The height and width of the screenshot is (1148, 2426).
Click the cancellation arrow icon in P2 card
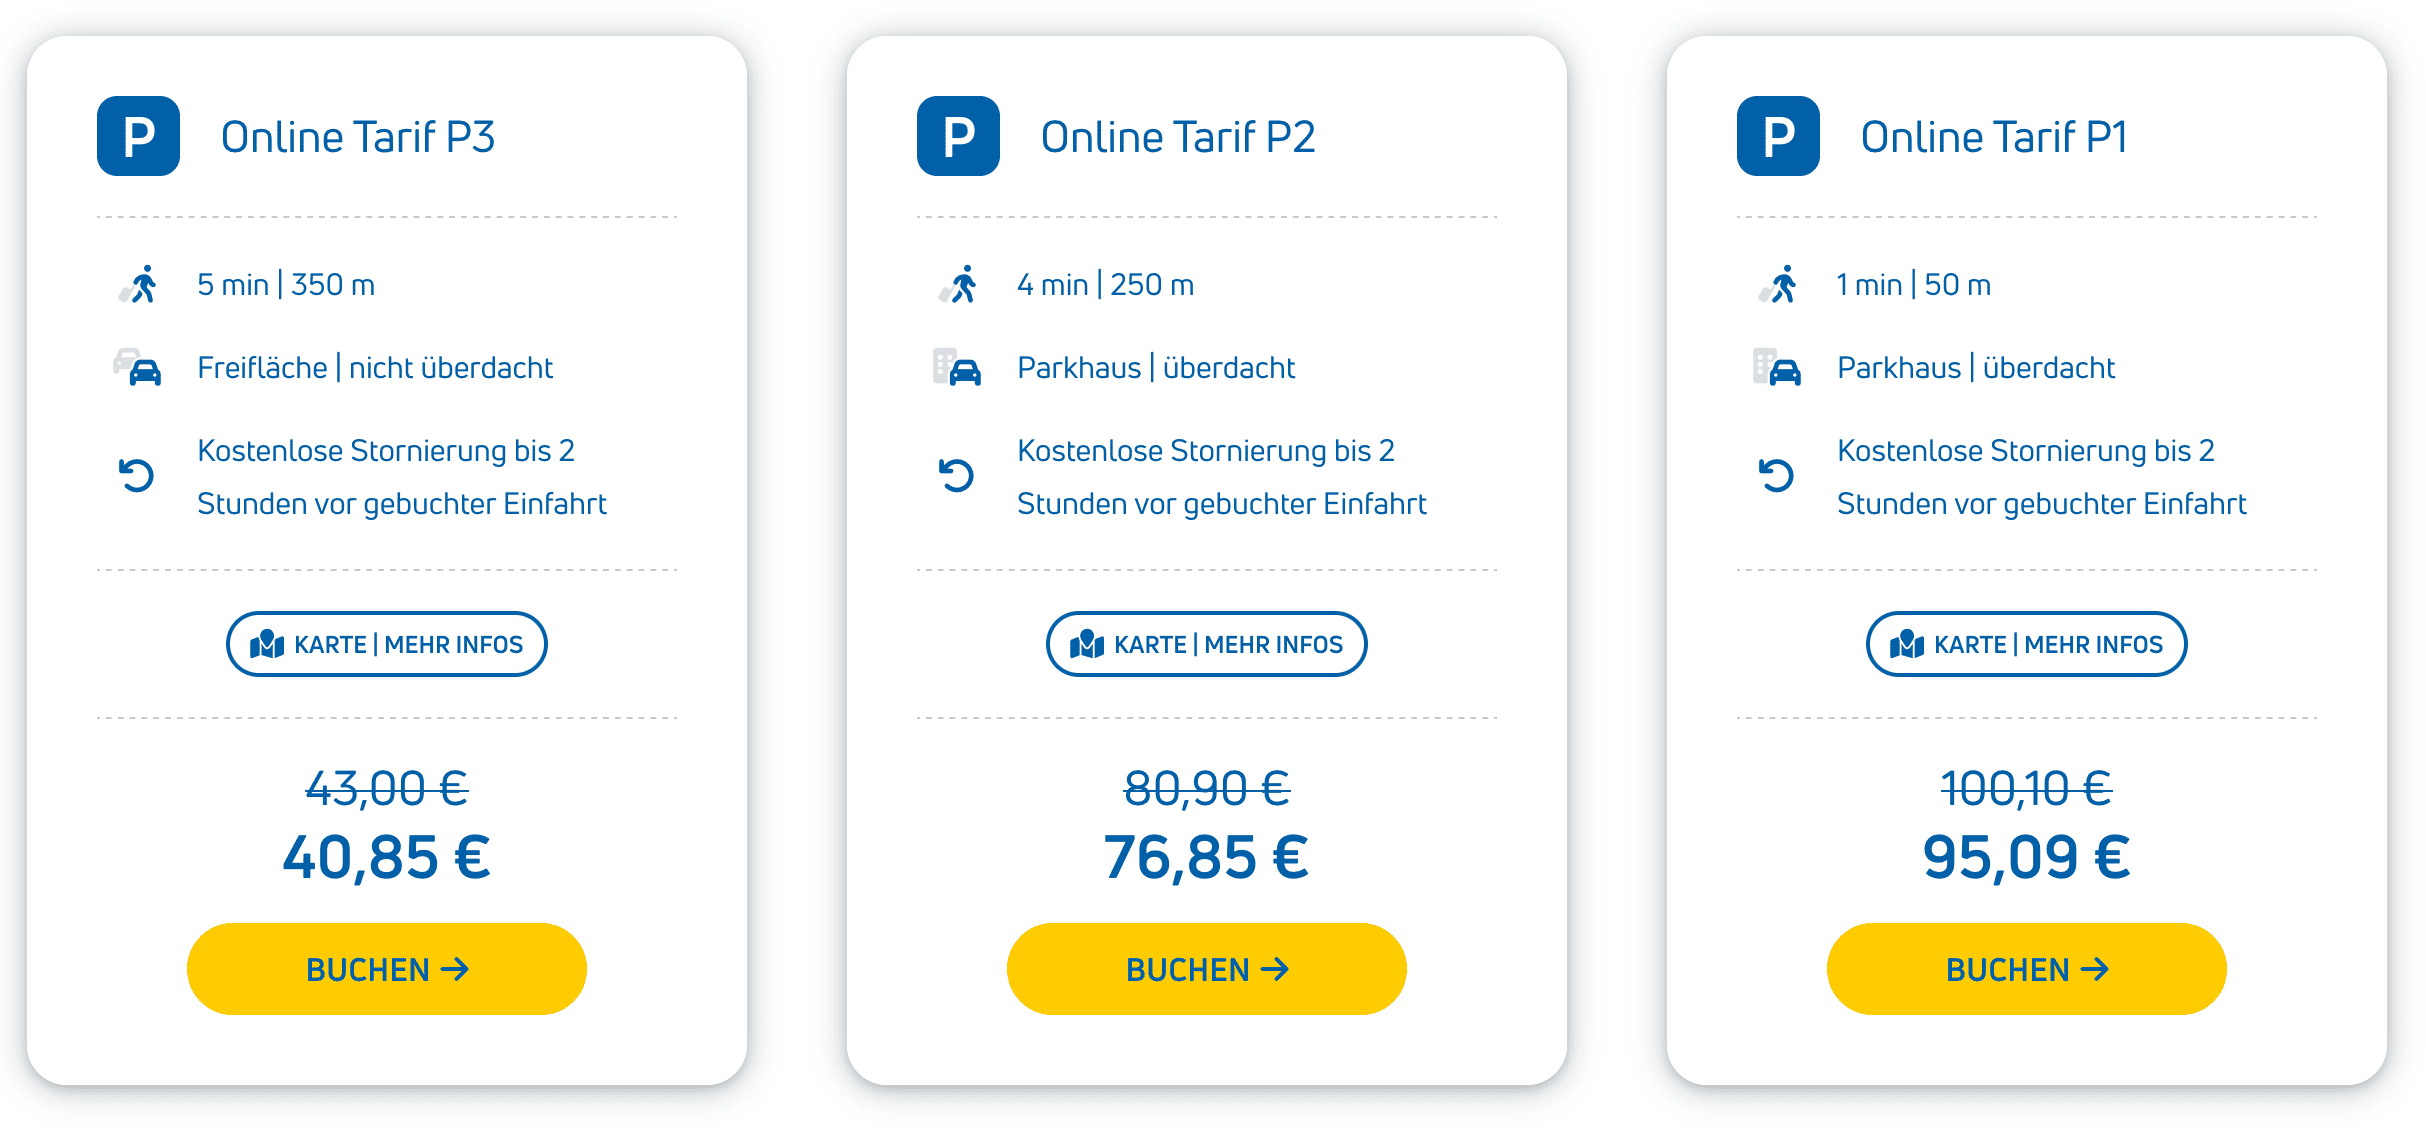pos(956,475)
